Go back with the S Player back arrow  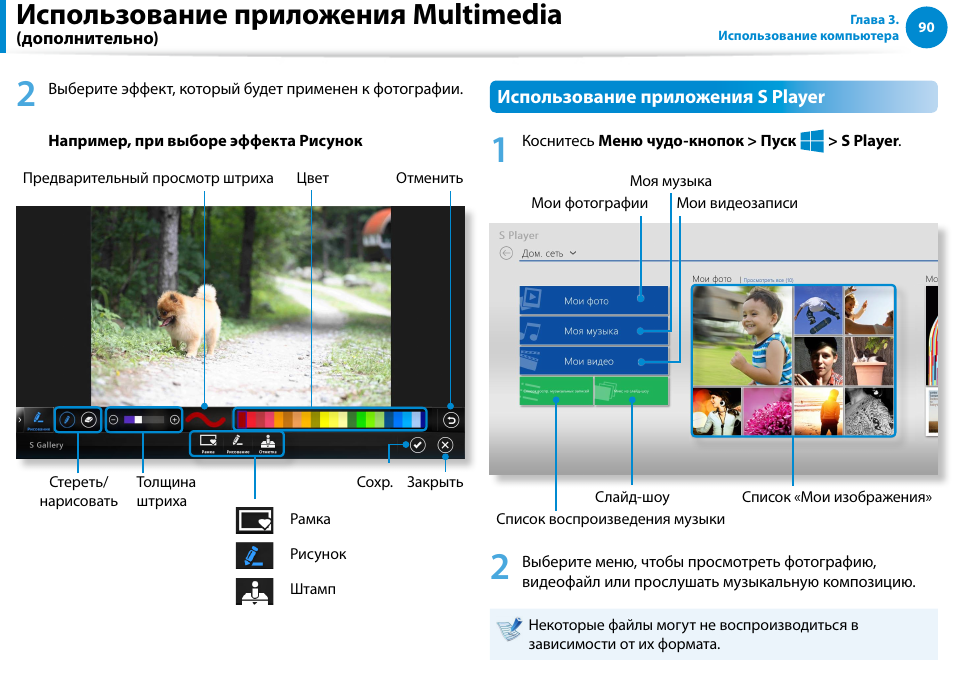[506, 253]
